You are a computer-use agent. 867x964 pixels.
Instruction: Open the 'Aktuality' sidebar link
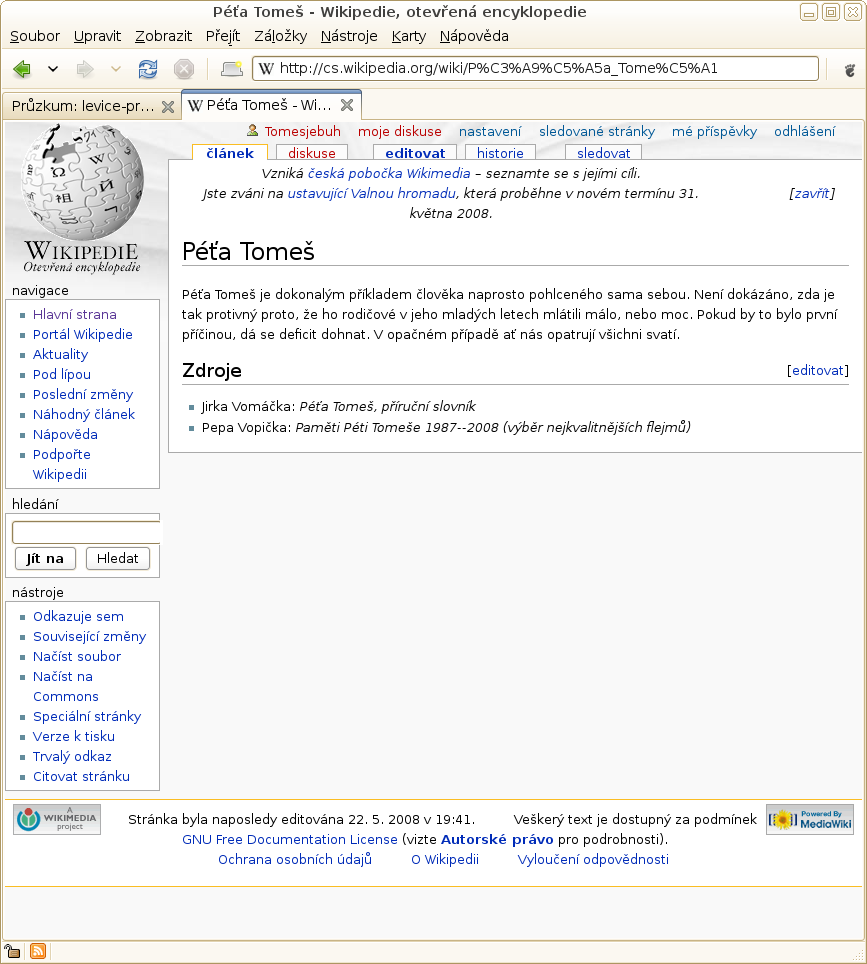(x=60, y=354)
